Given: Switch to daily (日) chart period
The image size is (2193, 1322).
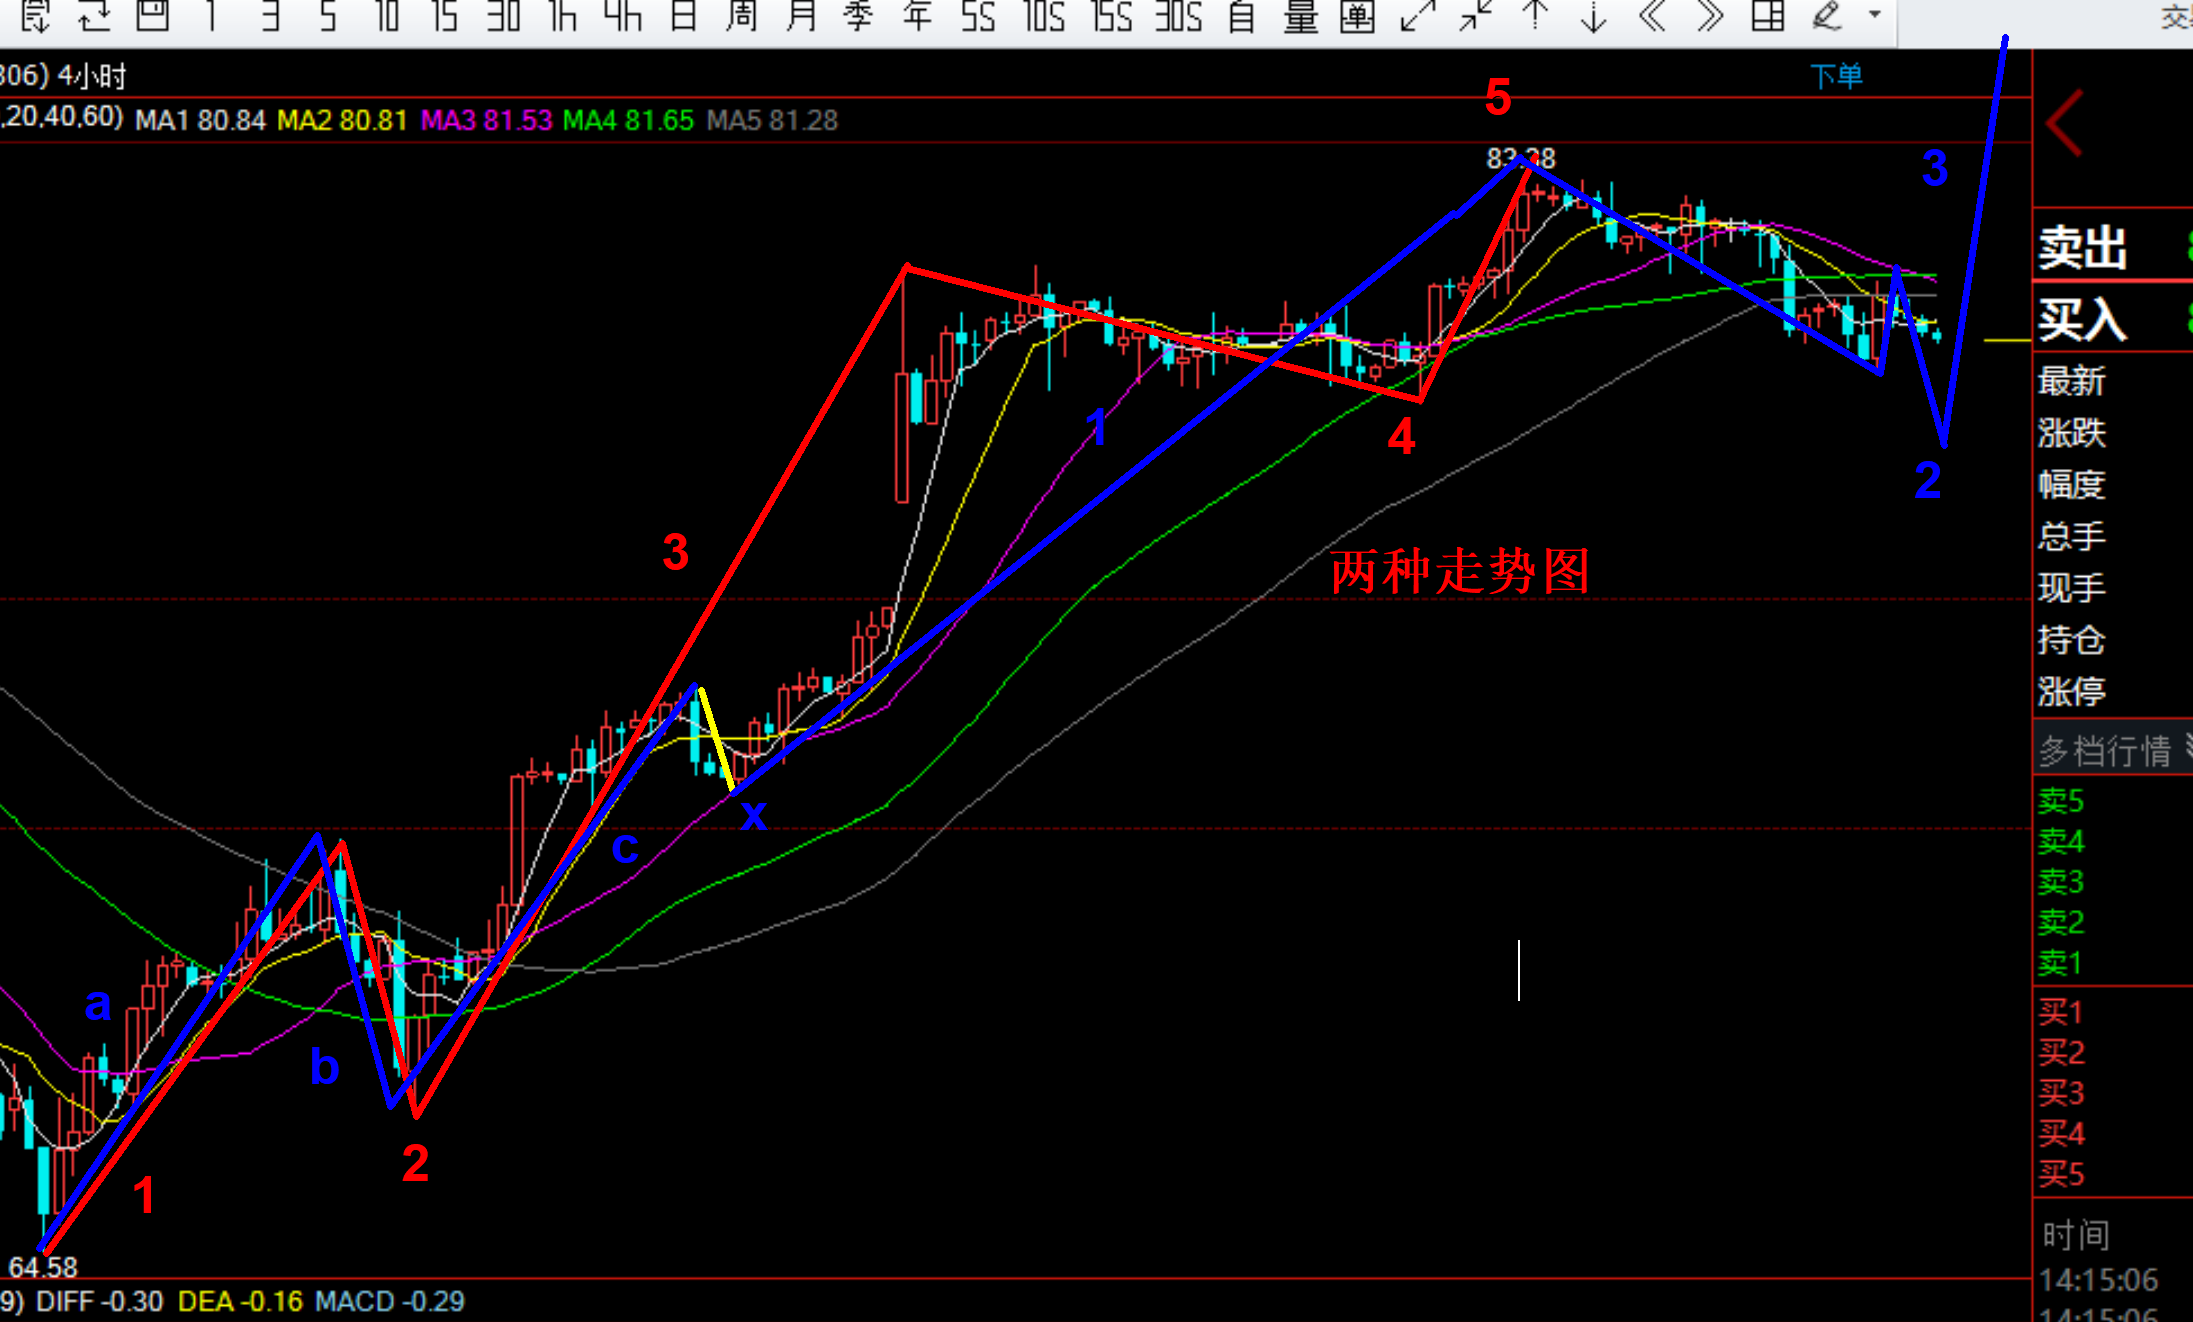Looking at the screenshot, I should click(x=683, y=16).
